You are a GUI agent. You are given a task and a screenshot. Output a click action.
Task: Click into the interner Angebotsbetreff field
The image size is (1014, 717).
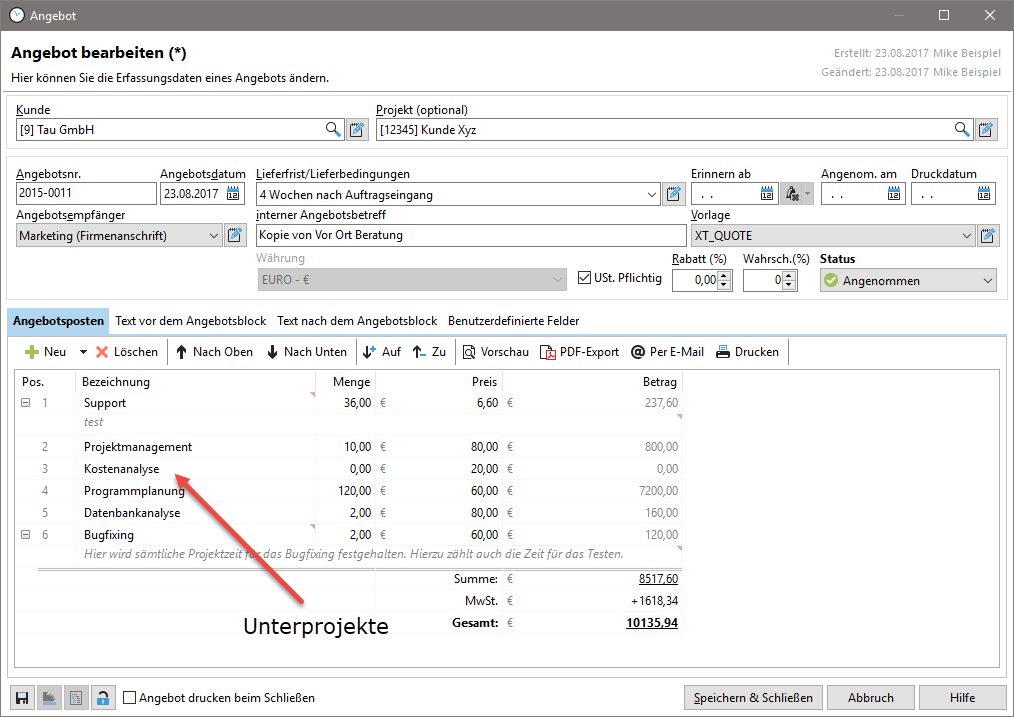click(x=470, y=236)
